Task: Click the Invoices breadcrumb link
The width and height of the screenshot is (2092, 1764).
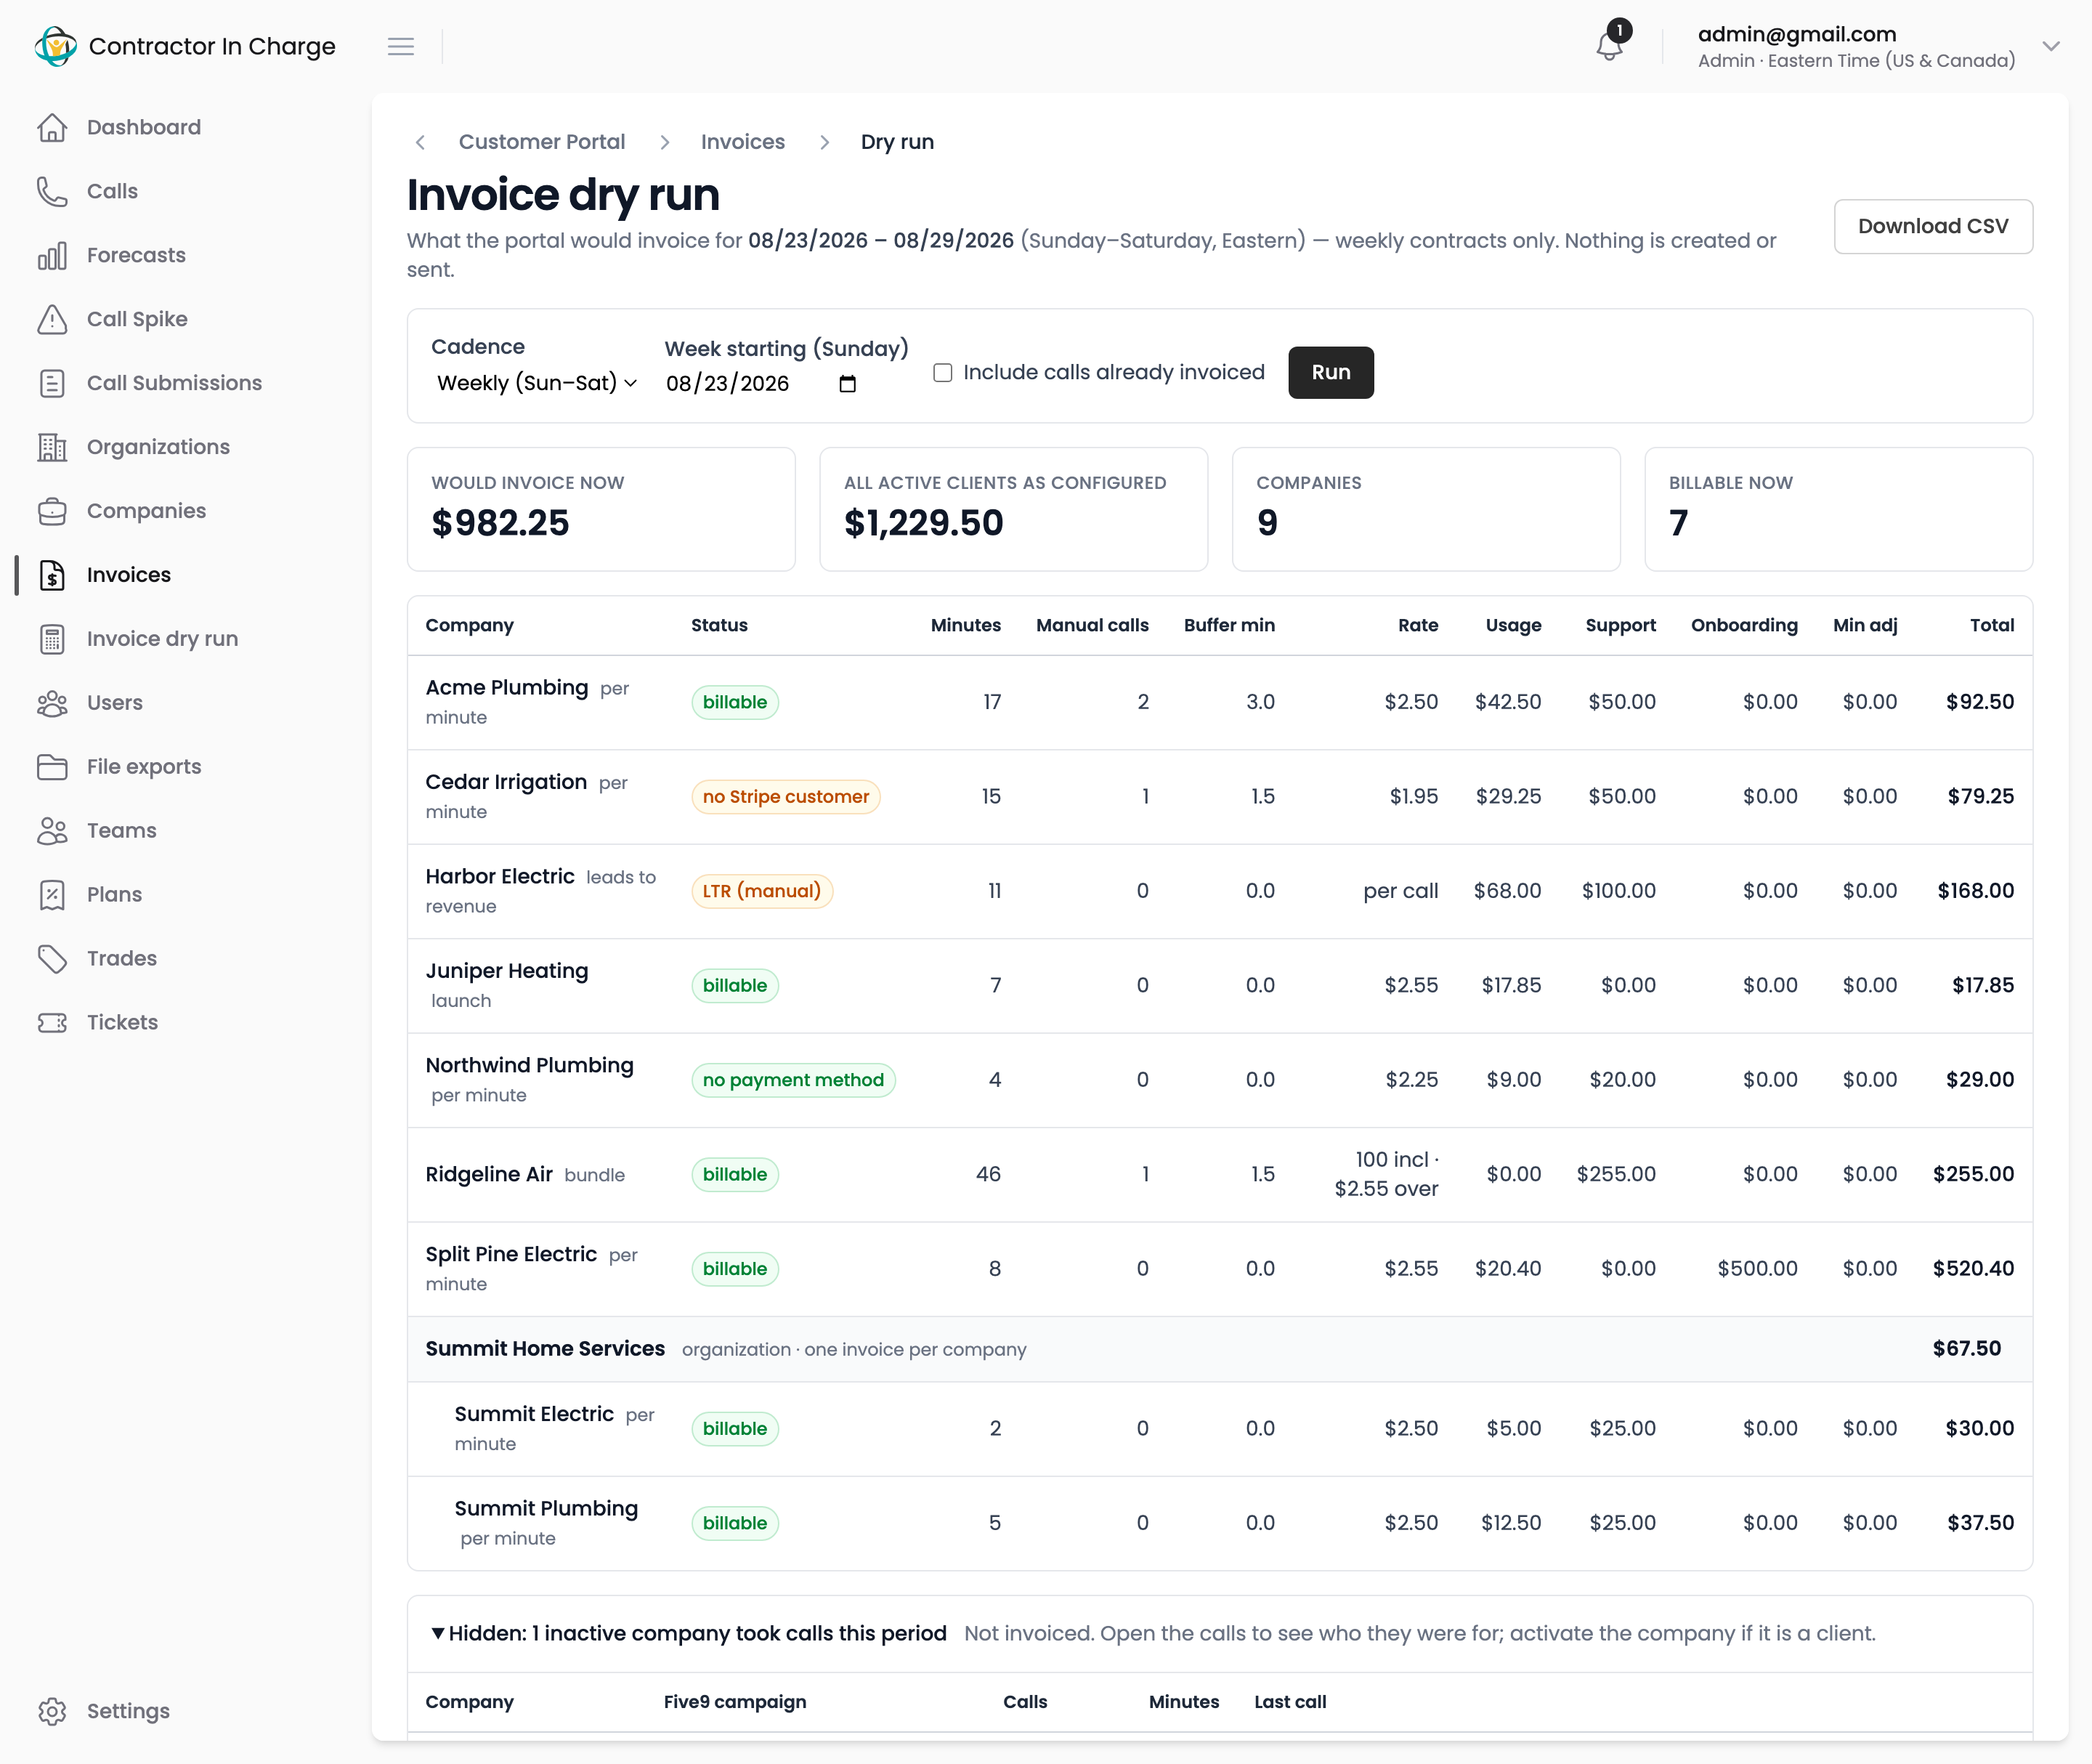Action: pos(742,142)
